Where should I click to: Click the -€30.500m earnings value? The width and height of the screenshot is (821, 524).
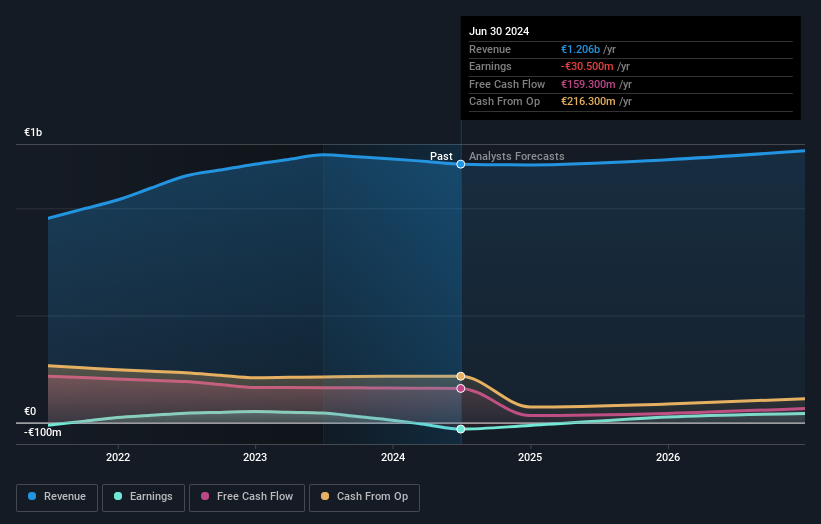(587, 66)
